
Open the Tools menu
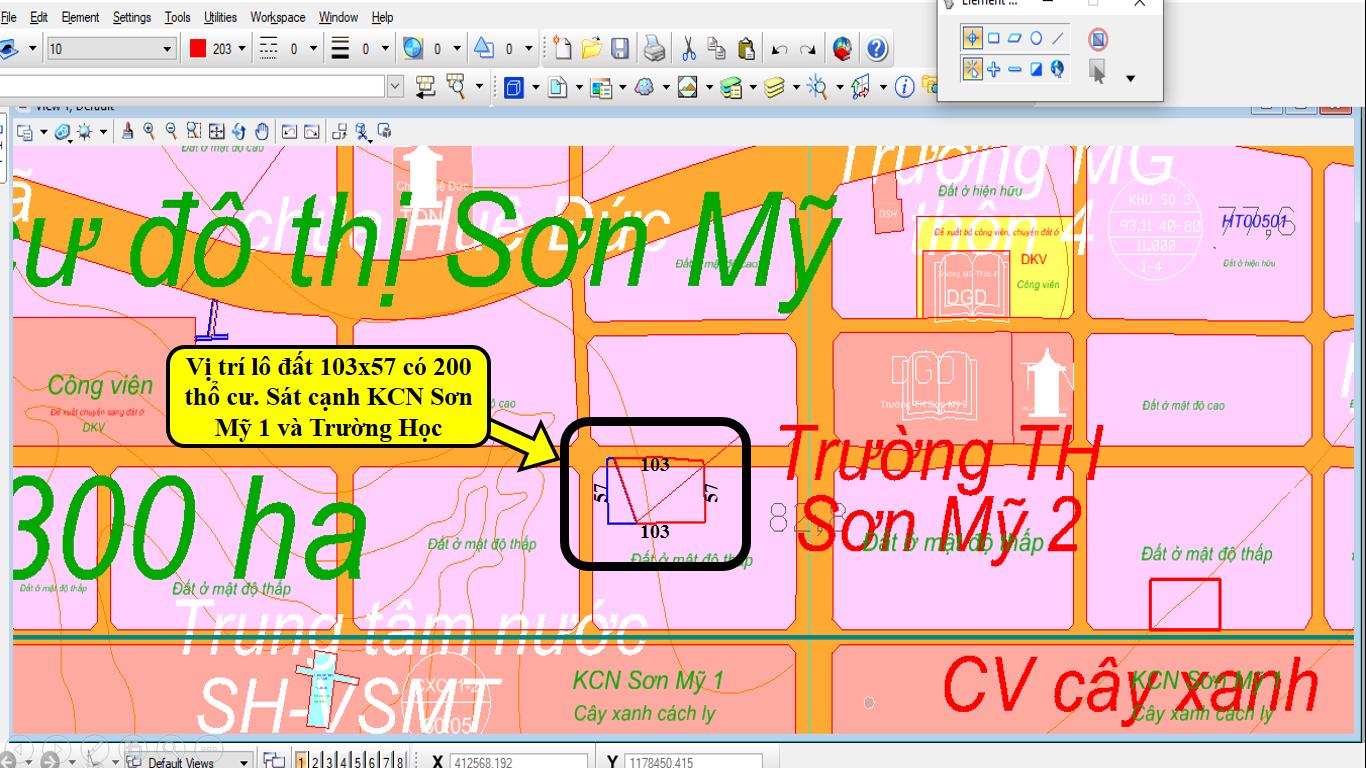coord(177,17)
